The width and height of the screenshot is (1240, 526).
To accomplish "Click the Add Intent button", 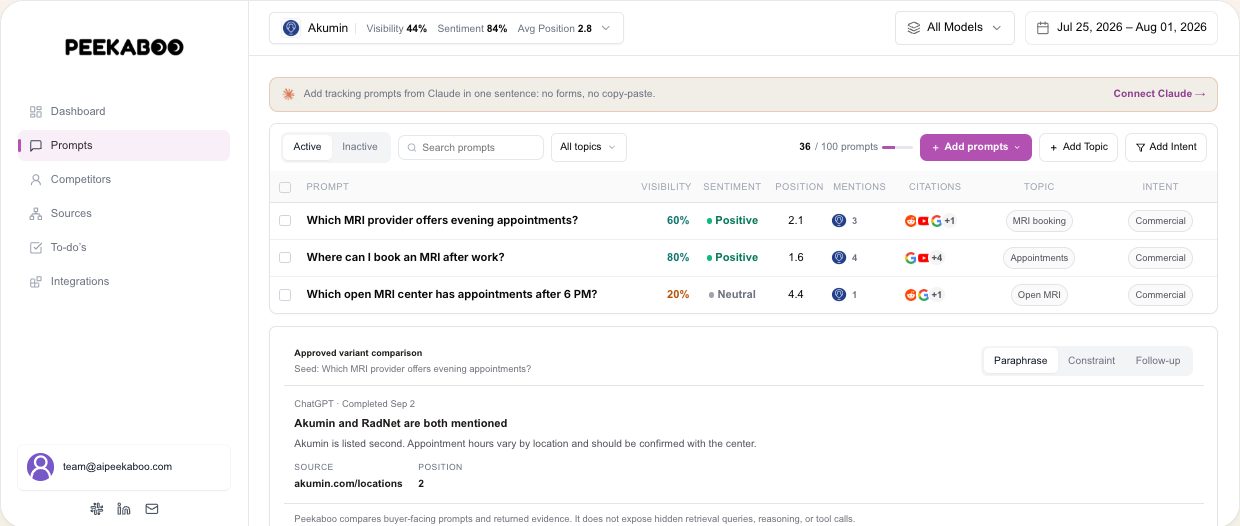I will [1166, 147].
